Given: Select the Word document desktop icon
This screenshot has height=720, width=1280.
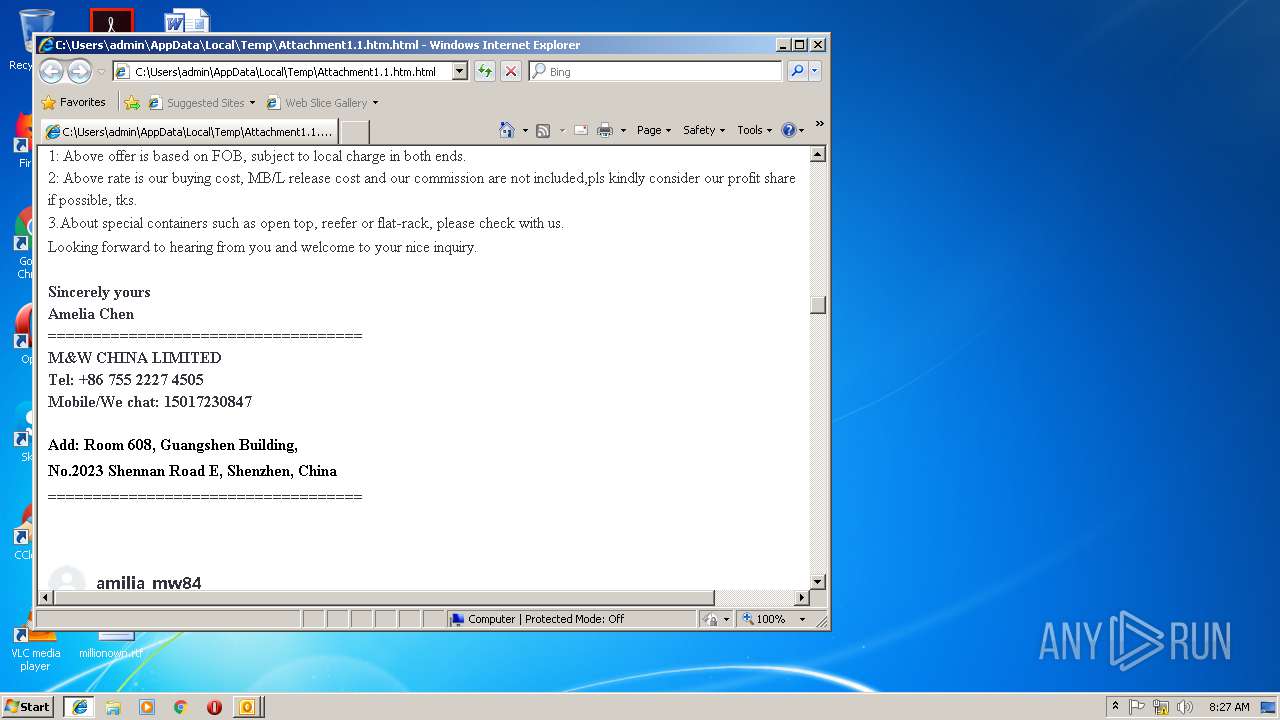Looking at the screenshot, I should [187, 20].
